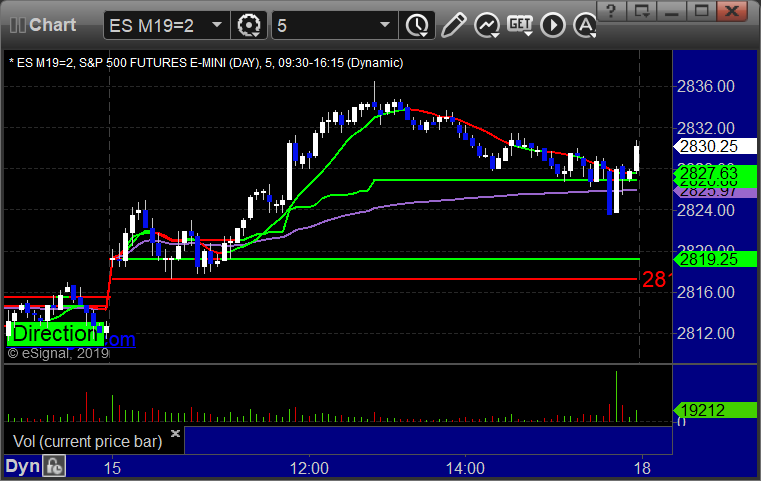The image size is (761, 481).
Task: Click the Vol (current price bar) label
Action: pyautogui.click(x=87, y=441)
